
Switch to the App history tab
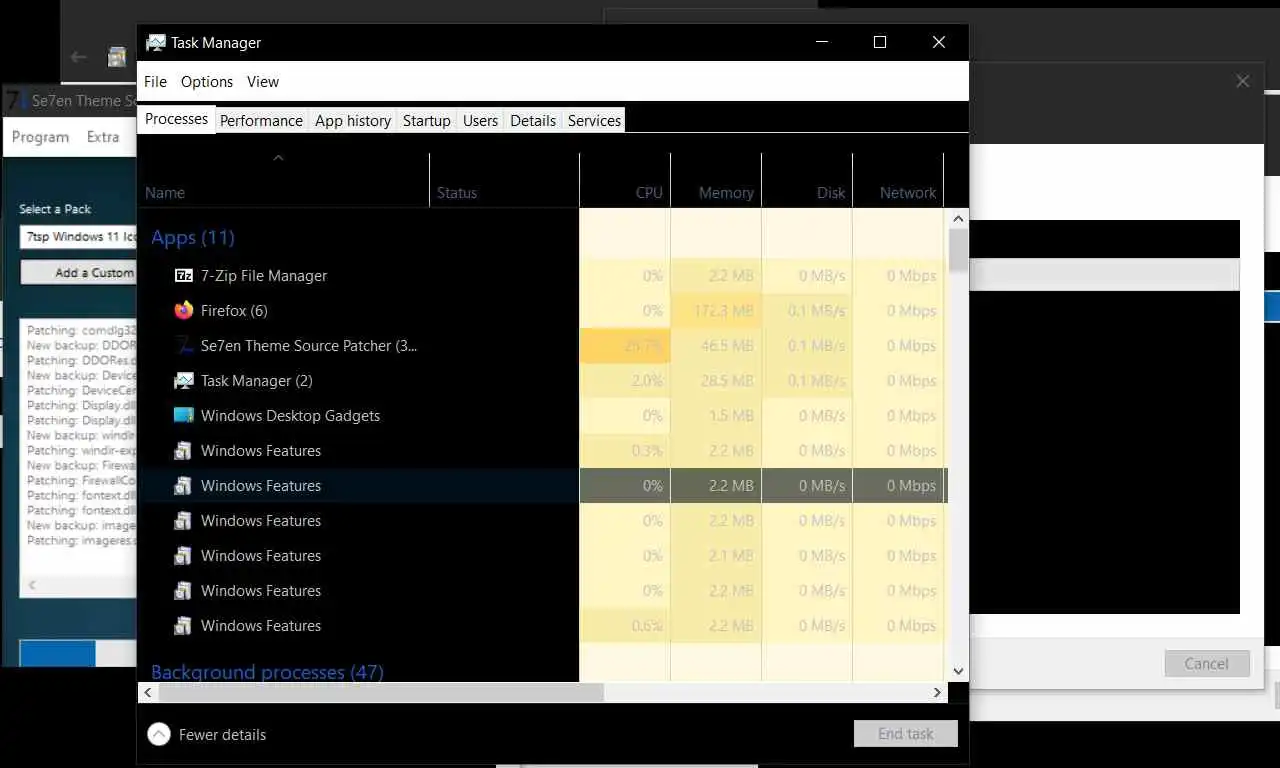coord(353,121)
